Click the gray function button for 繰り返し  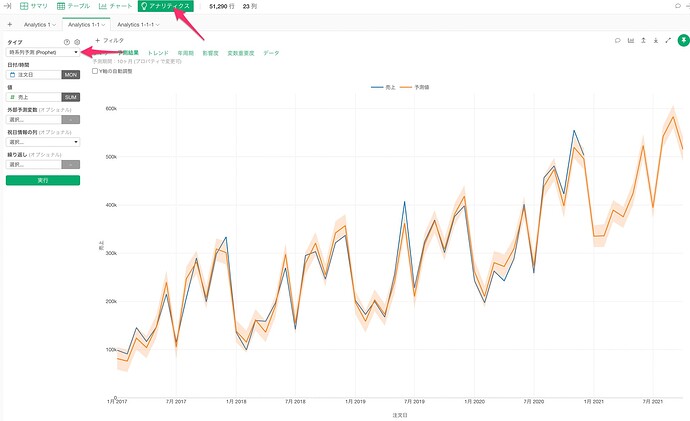(71, 165)
